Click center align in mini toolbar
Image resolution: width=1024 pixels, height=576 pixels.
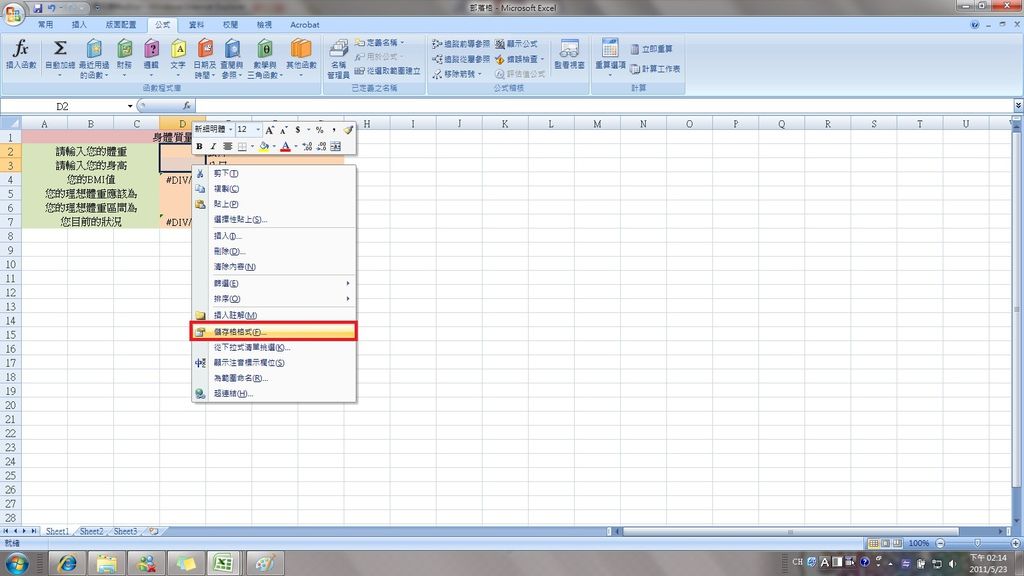coord(227,146)
